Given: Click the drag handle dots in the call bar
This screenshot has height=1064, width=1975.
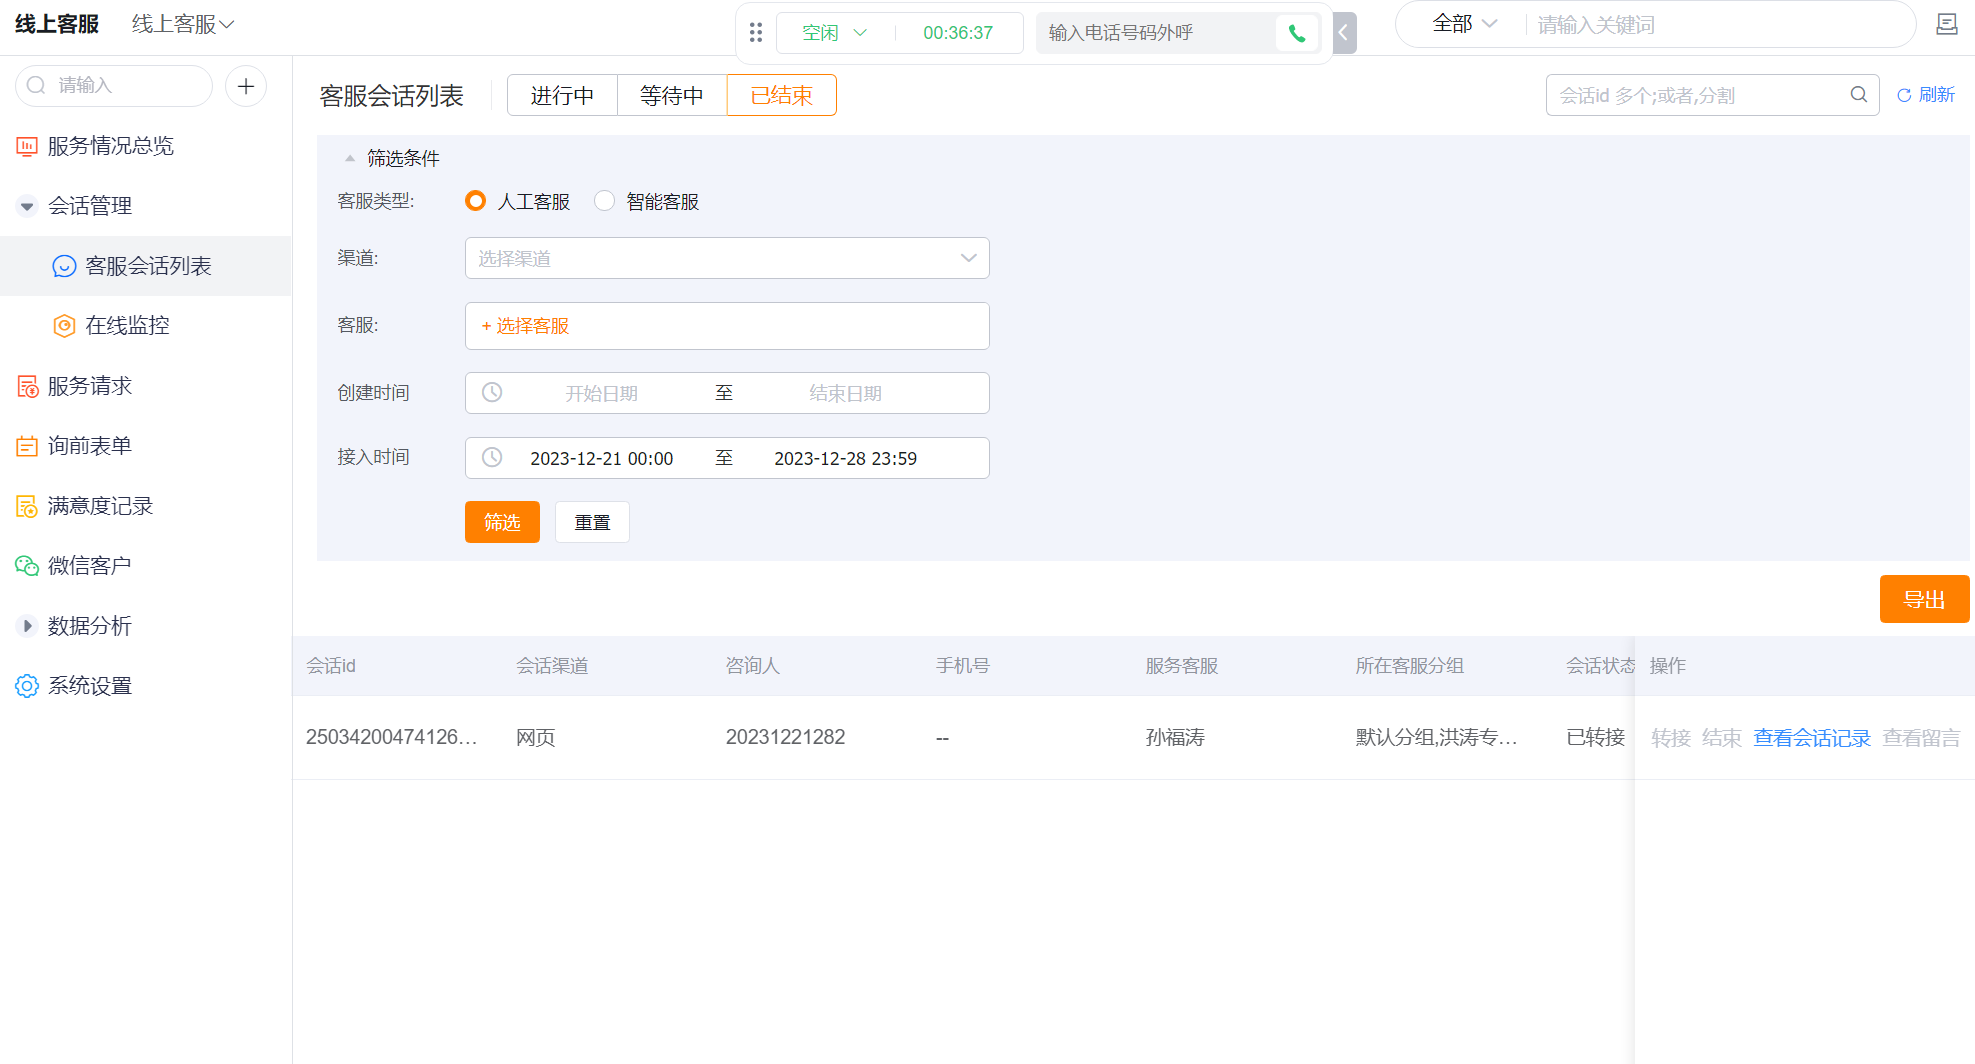Looking at the screenshot, I should (x=756, y=33).
